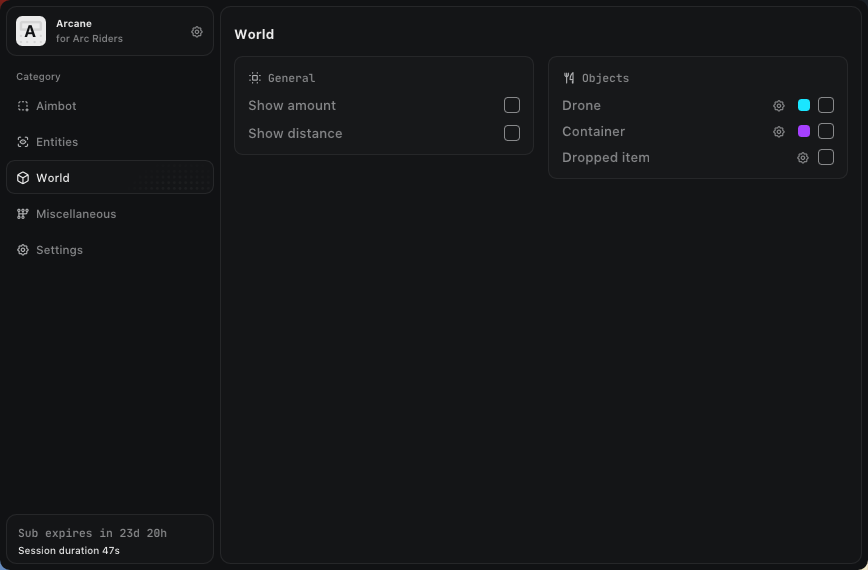Click the gear icon beside Arcane title
This screenshot has width=868, height=570.
tap(197, 32)
